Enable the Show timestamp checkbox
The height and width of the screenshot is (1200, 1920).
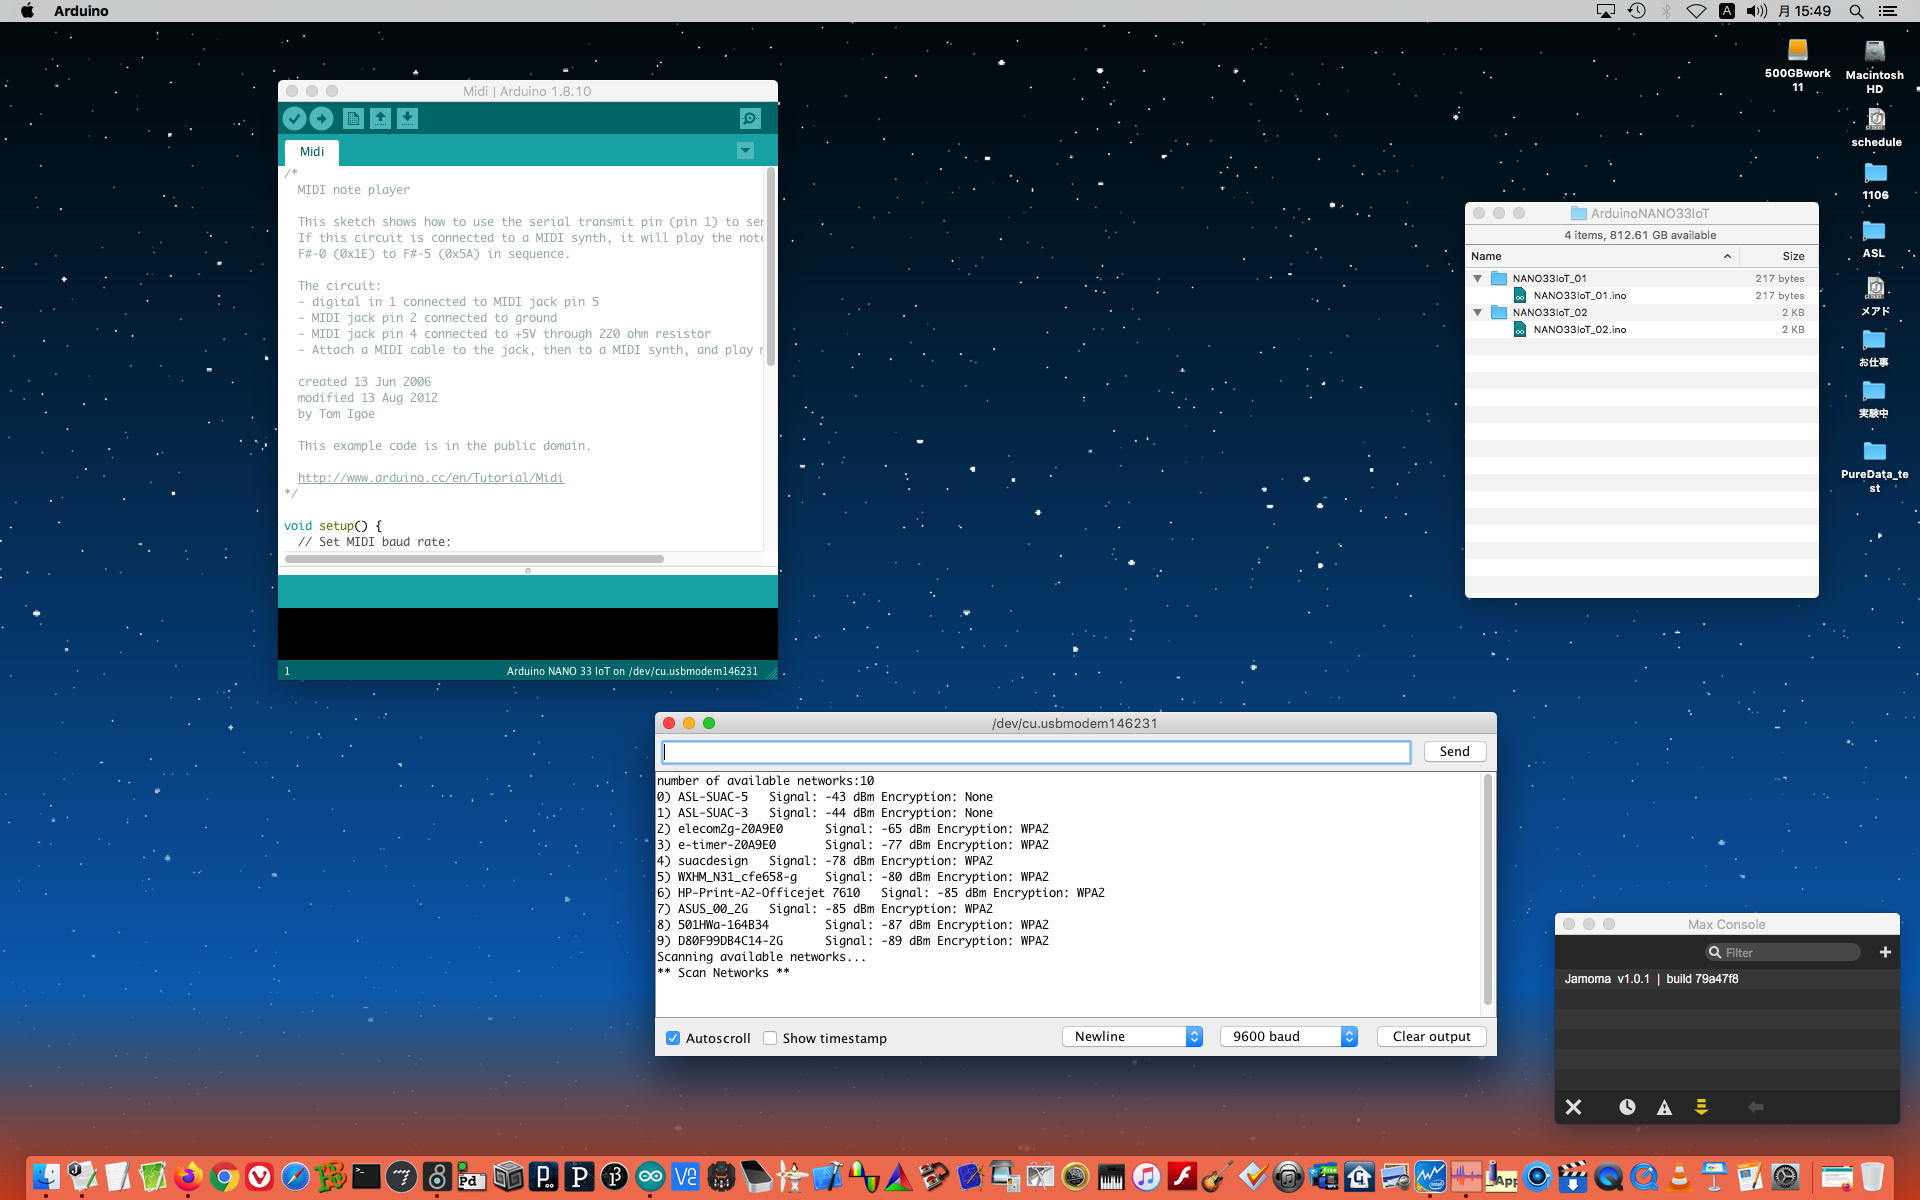(770, 1038)
